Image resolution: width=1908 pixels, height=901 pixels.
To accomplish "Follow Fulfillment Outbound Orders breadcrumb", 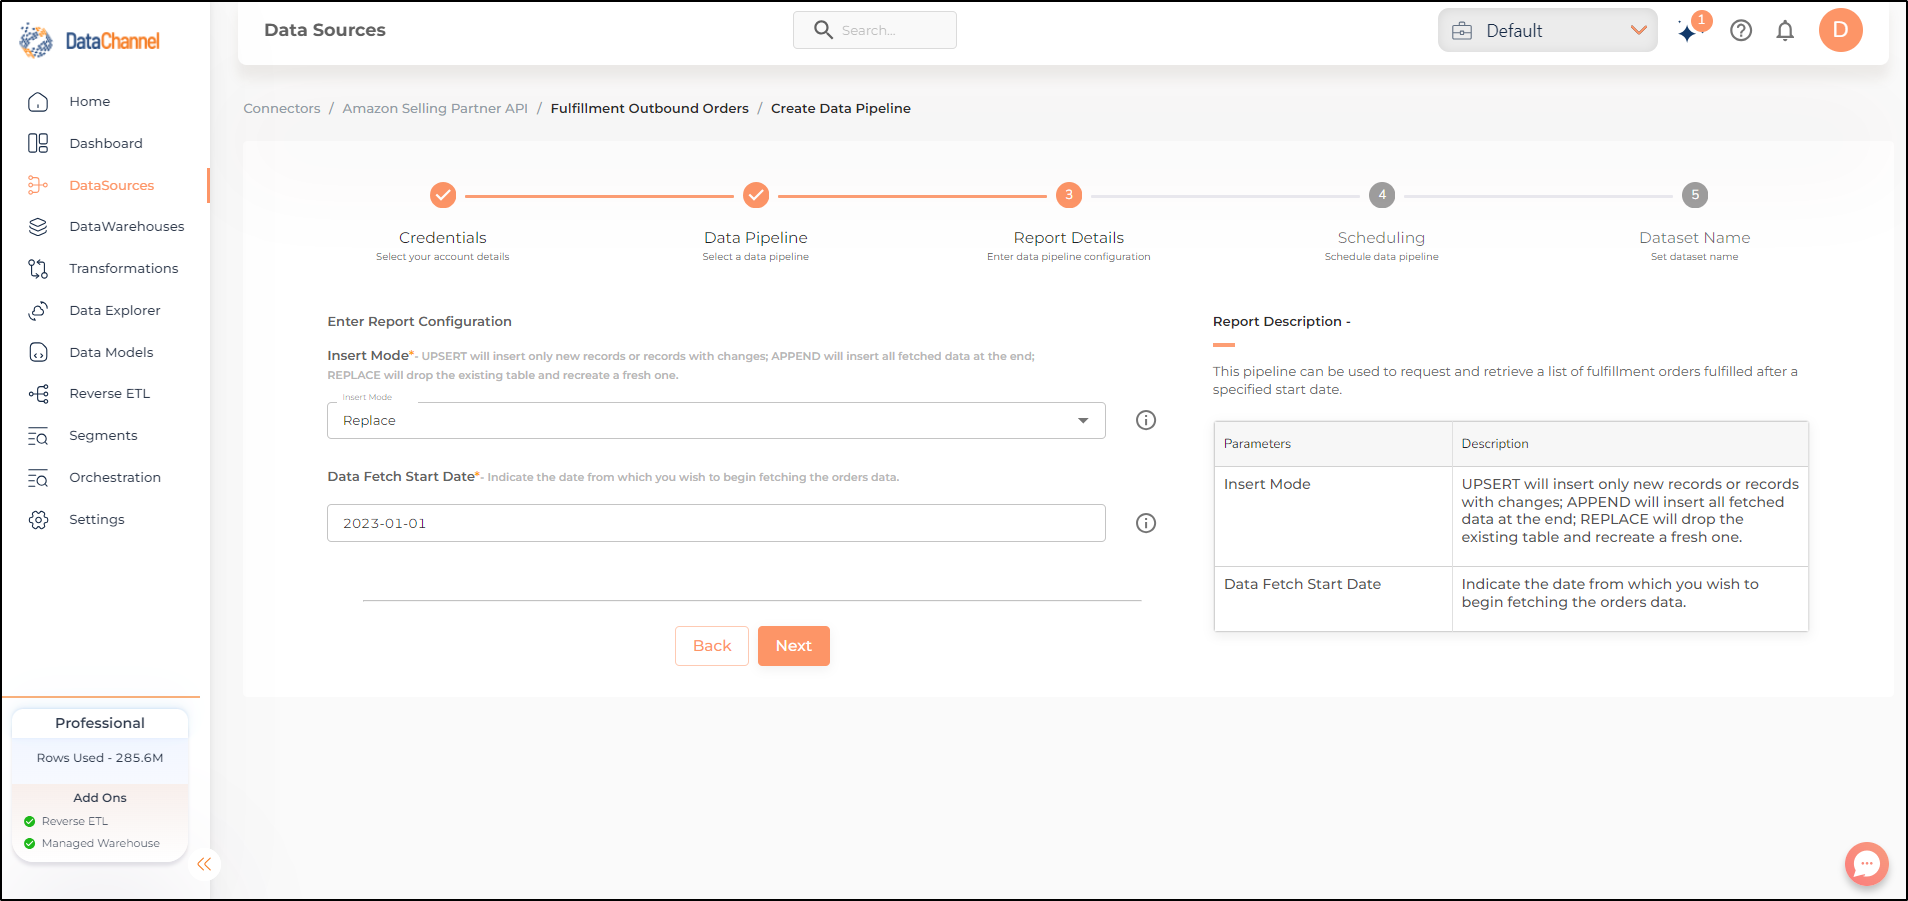I will (650, 108).
